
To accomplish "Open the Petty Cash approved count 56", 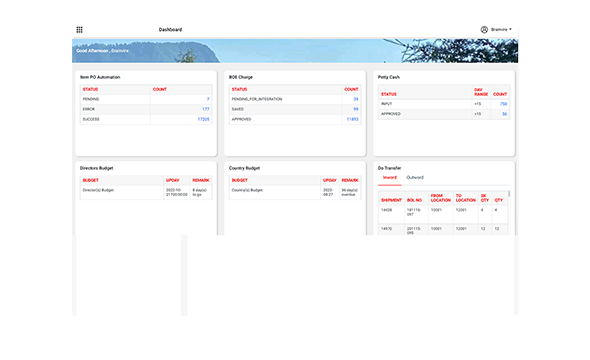I will click(504, 114).
